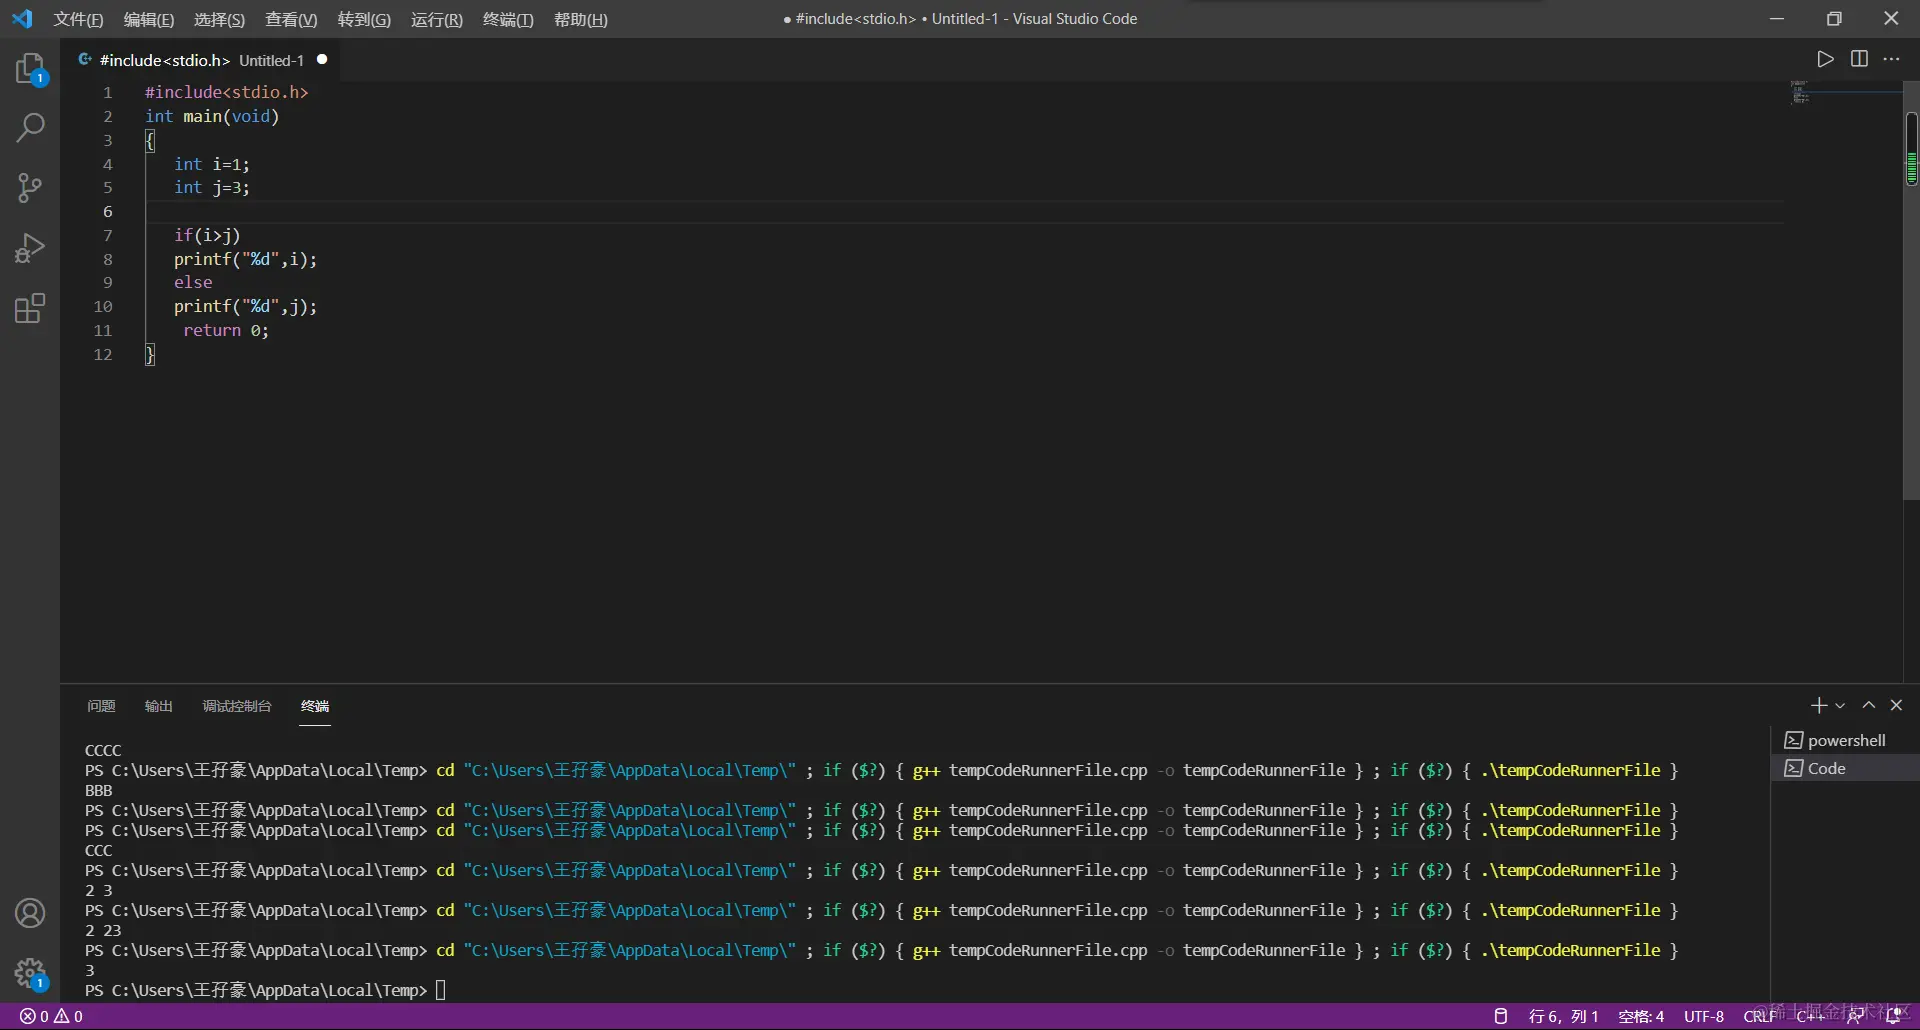
Task: Split the editor to the right
Action: tap(1859, 59)
